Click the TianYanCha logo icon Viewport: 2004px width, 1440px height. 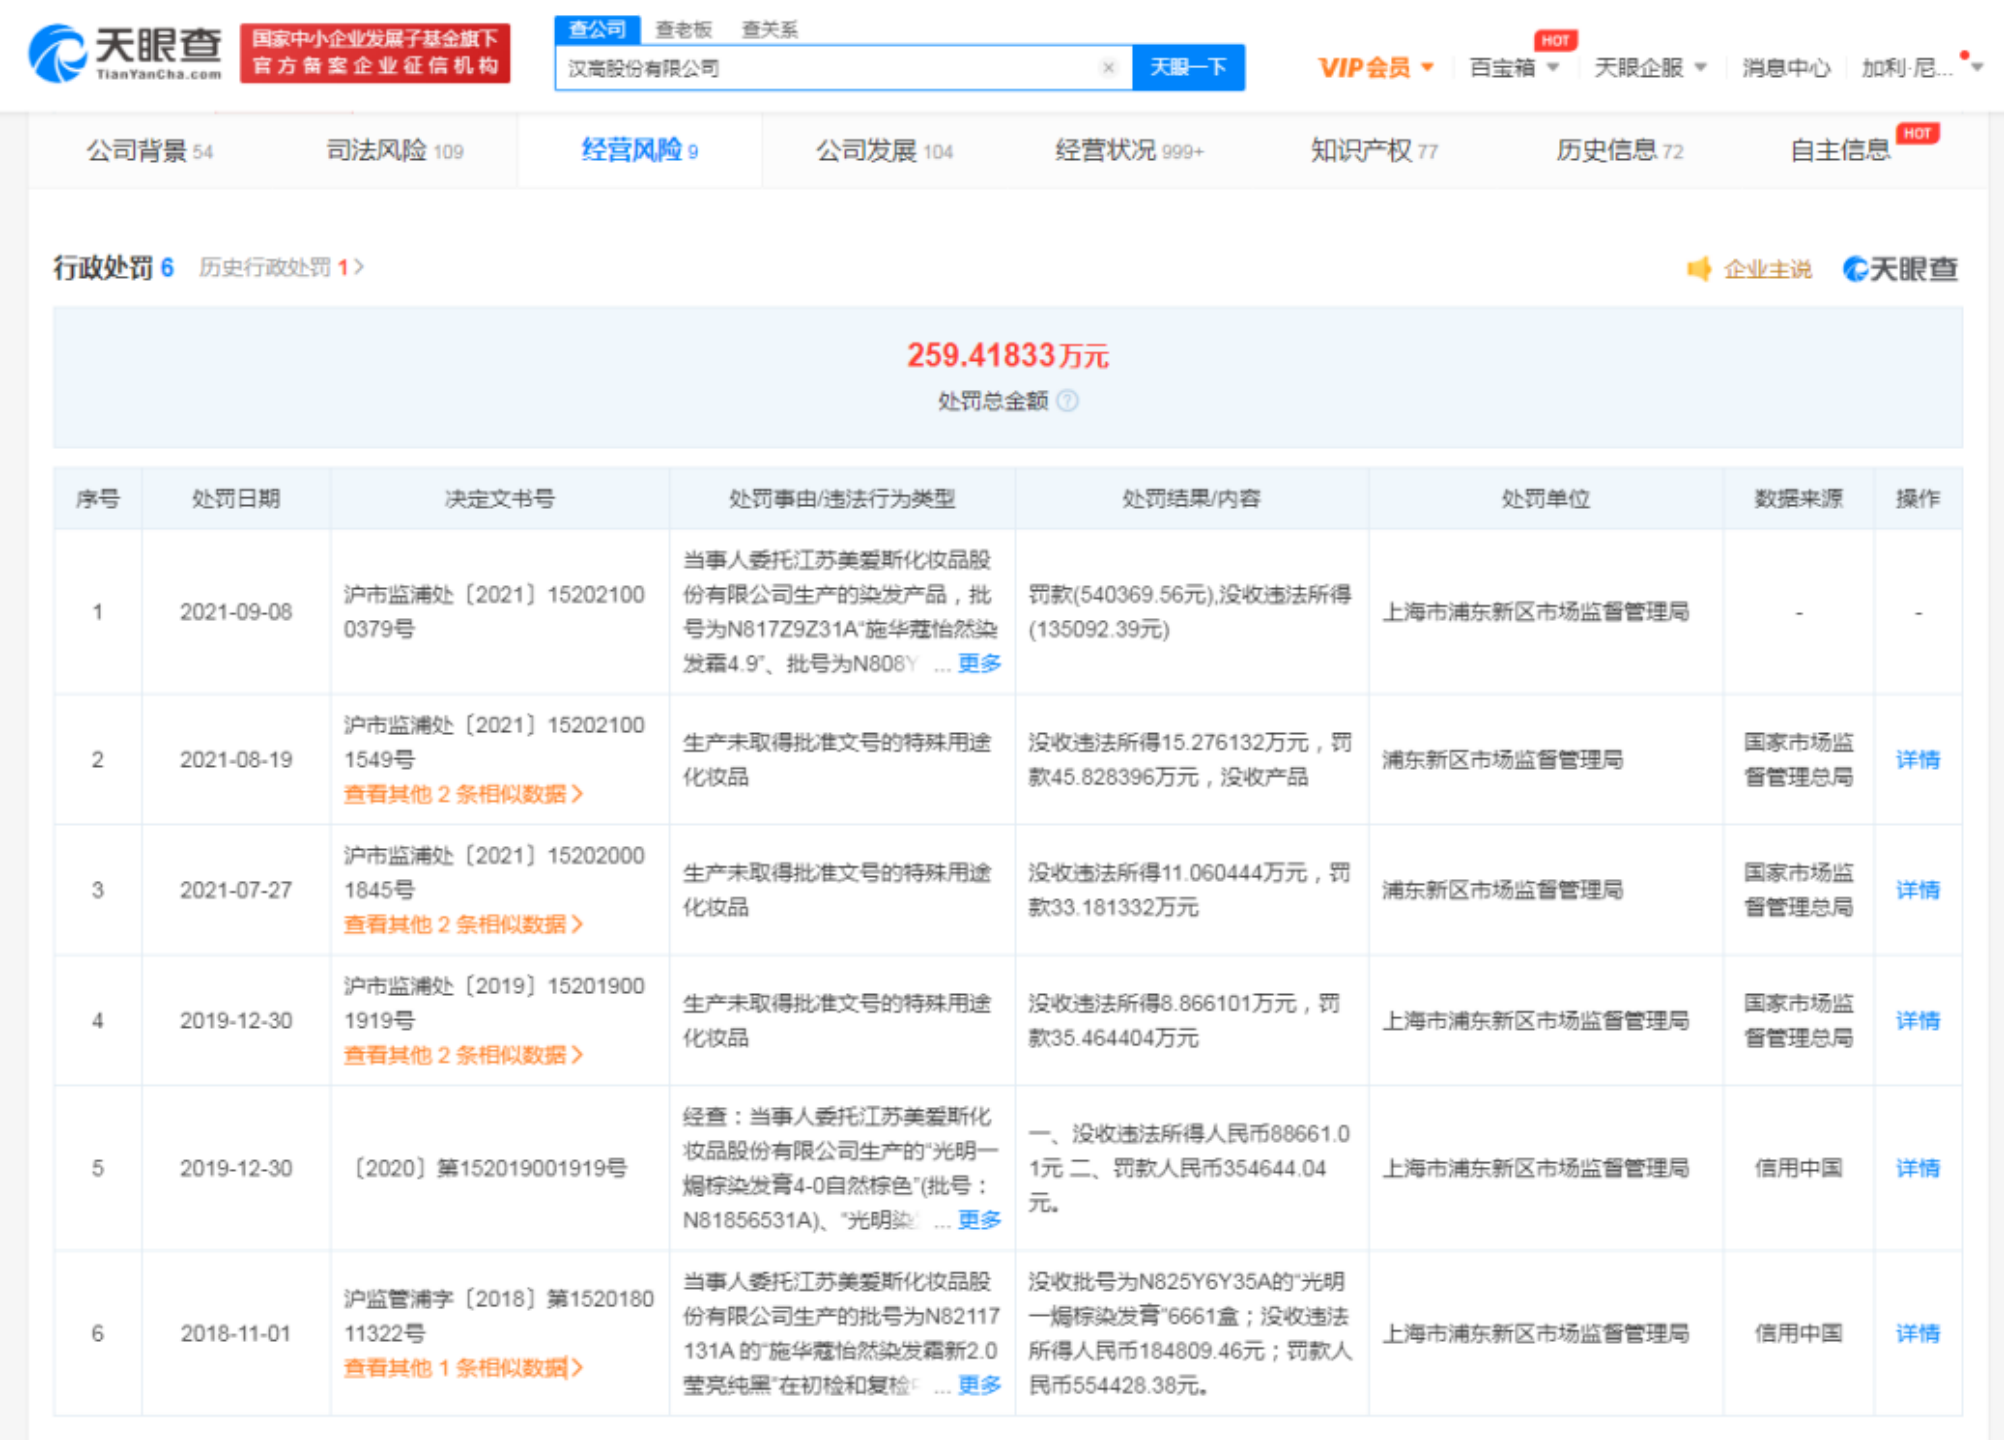coord(58,54)
